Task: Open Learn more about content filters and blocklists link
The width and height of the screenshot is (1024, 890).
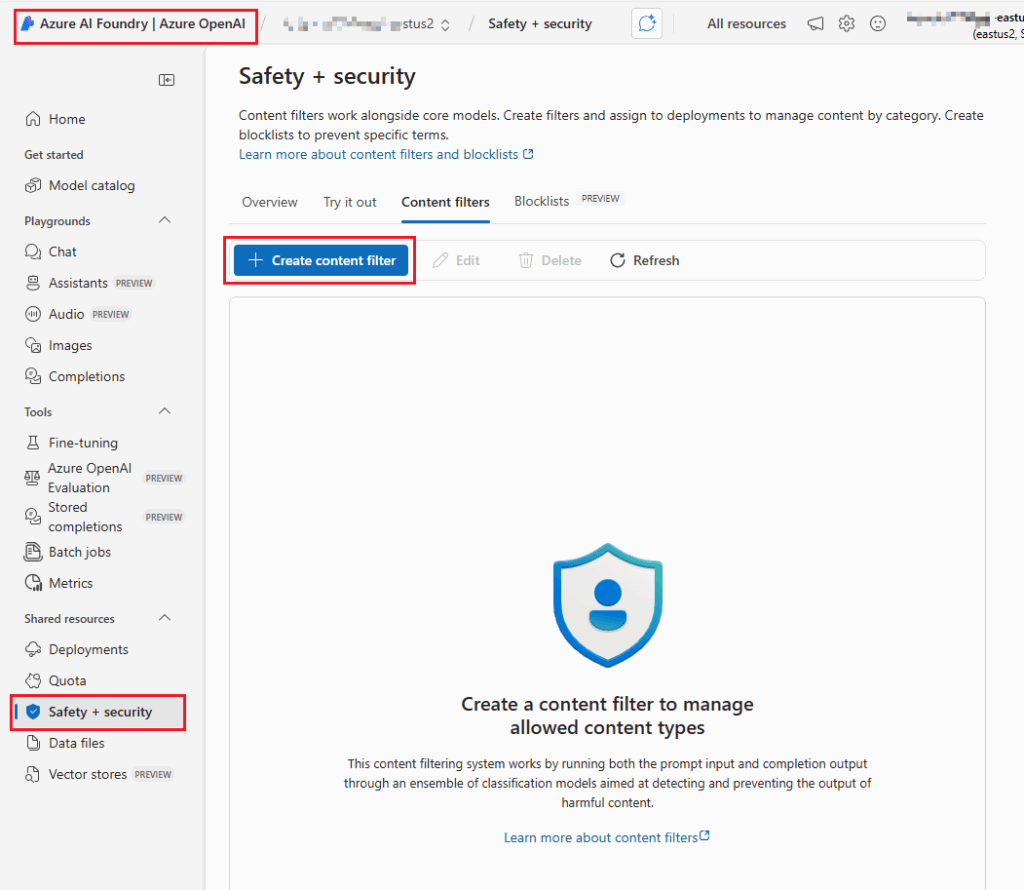Action: pos(386,154)
